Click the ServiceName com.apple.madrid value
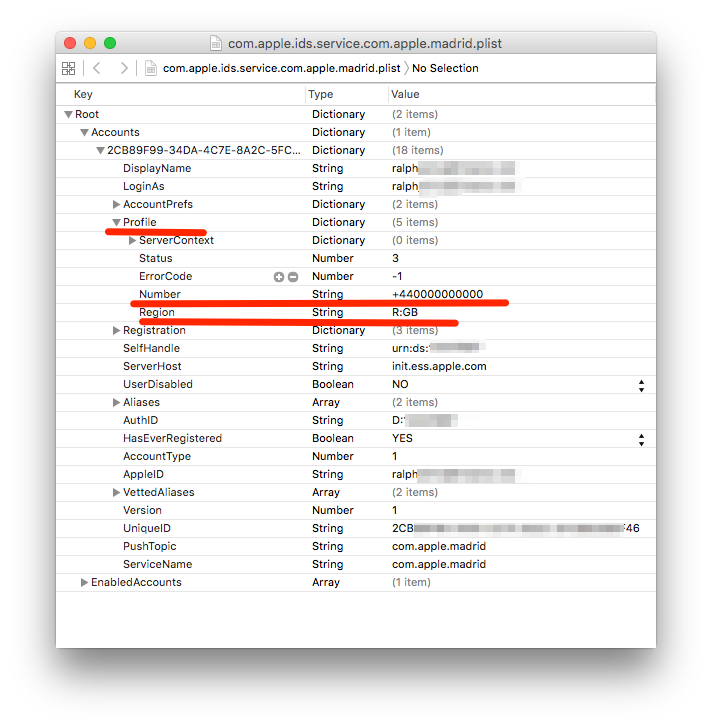 coord(439,565)
